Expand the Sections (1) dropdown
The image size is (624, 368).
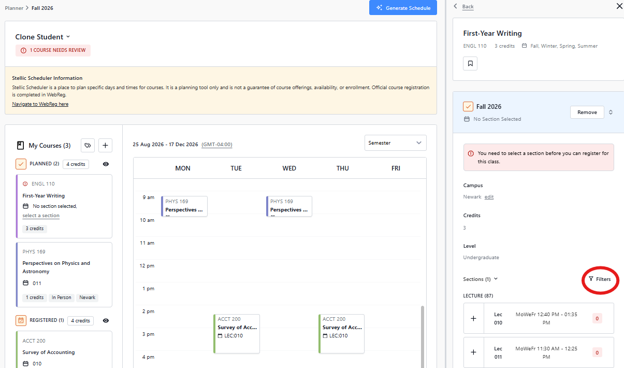(480, 279)
